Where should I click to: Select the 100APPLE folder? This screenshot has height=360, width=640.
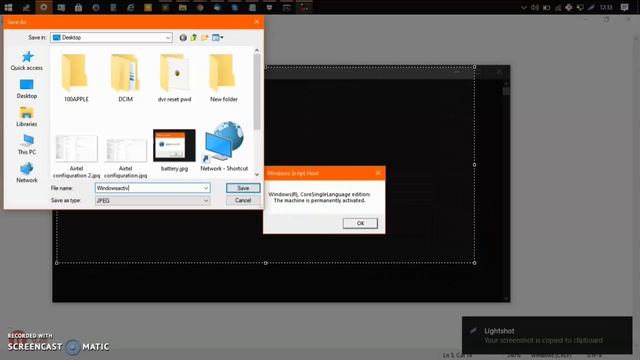(76, 78)
